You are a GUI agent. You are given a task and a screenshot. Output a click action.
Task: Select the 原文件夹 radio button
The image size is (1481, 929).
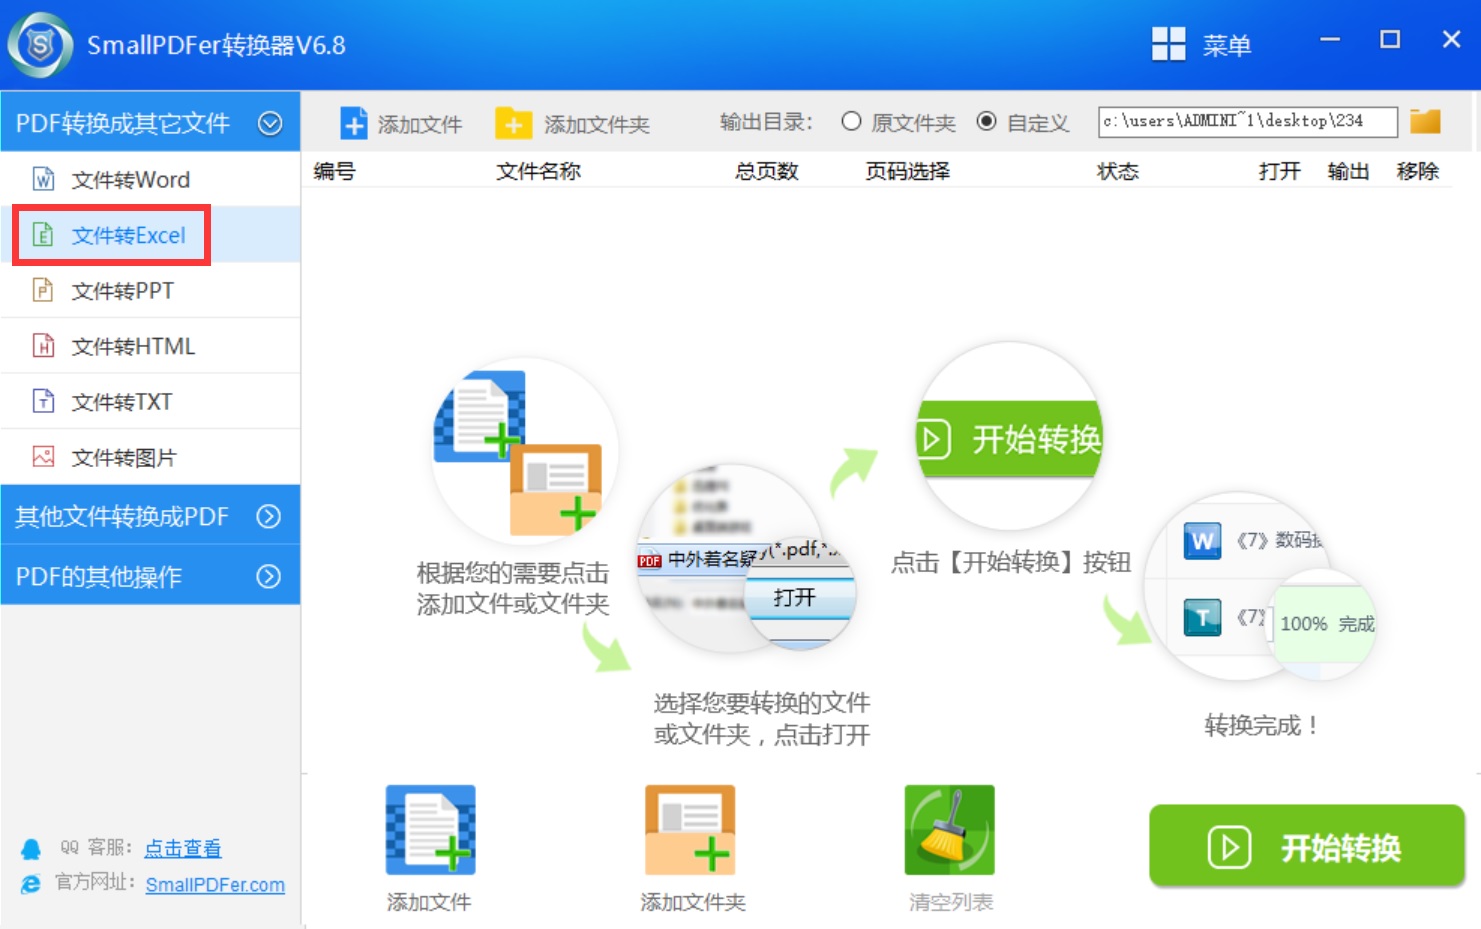tap(851, 122)
